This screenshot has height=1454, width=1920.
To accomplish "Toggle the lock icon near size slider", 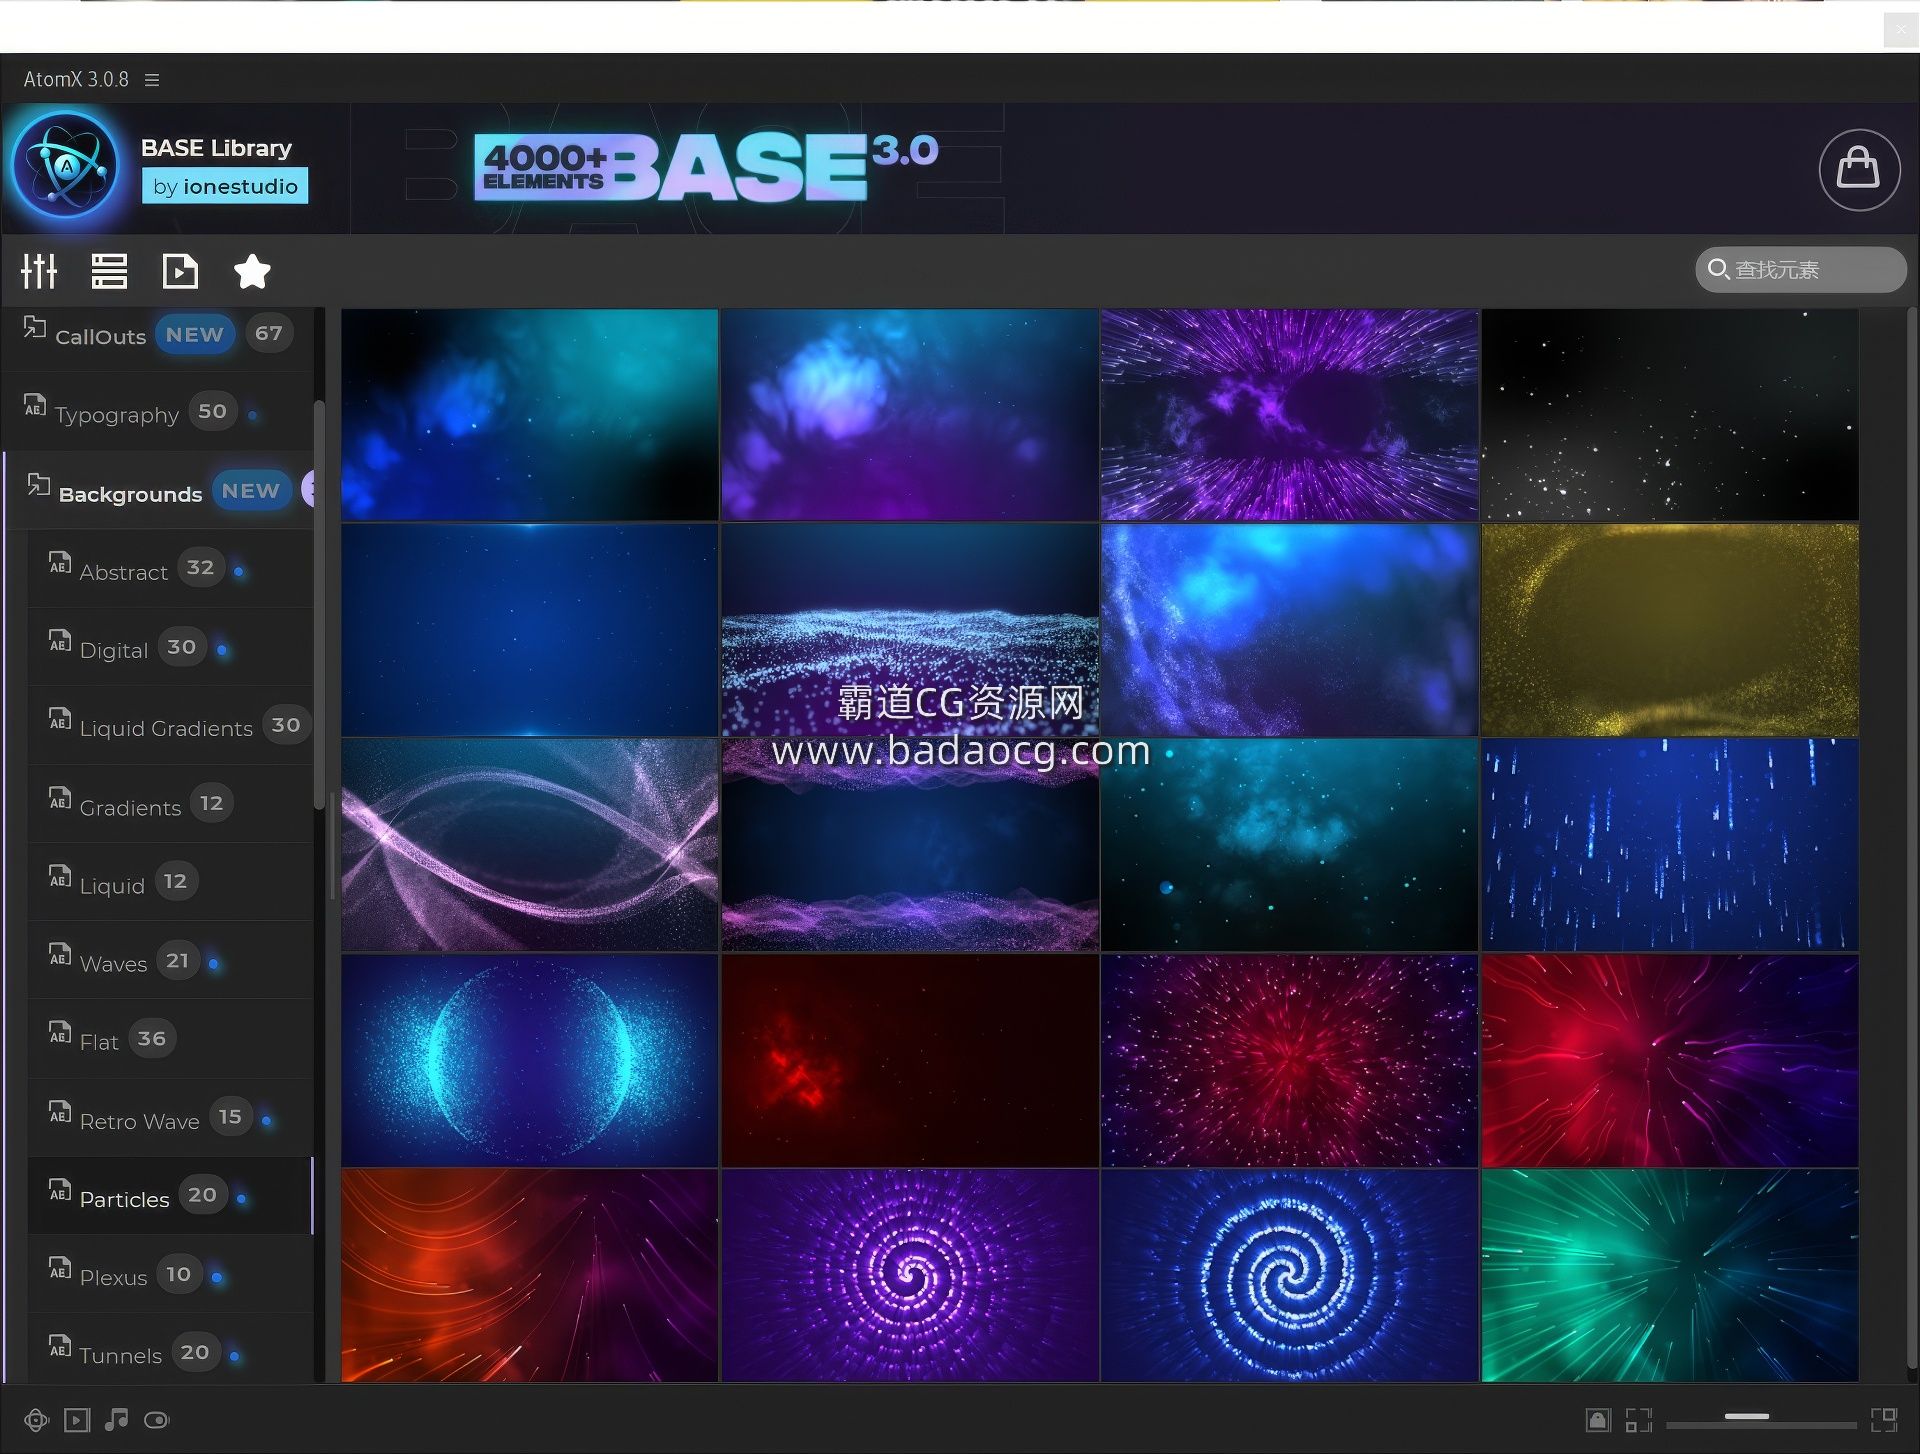I will pyautogui.click(x=1598, y=1420).
